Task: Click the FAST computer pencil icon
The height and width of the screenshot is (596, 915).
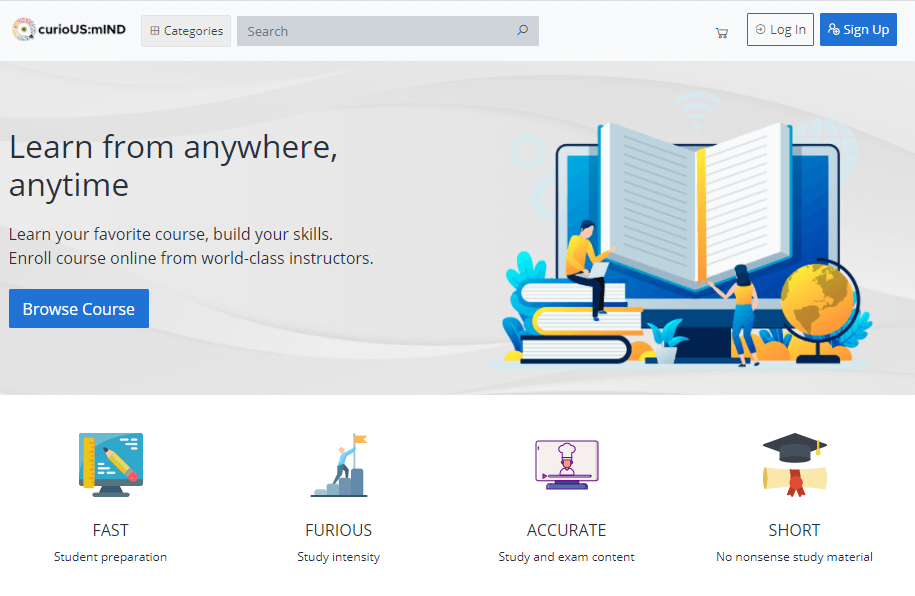Action: point(110,465)
